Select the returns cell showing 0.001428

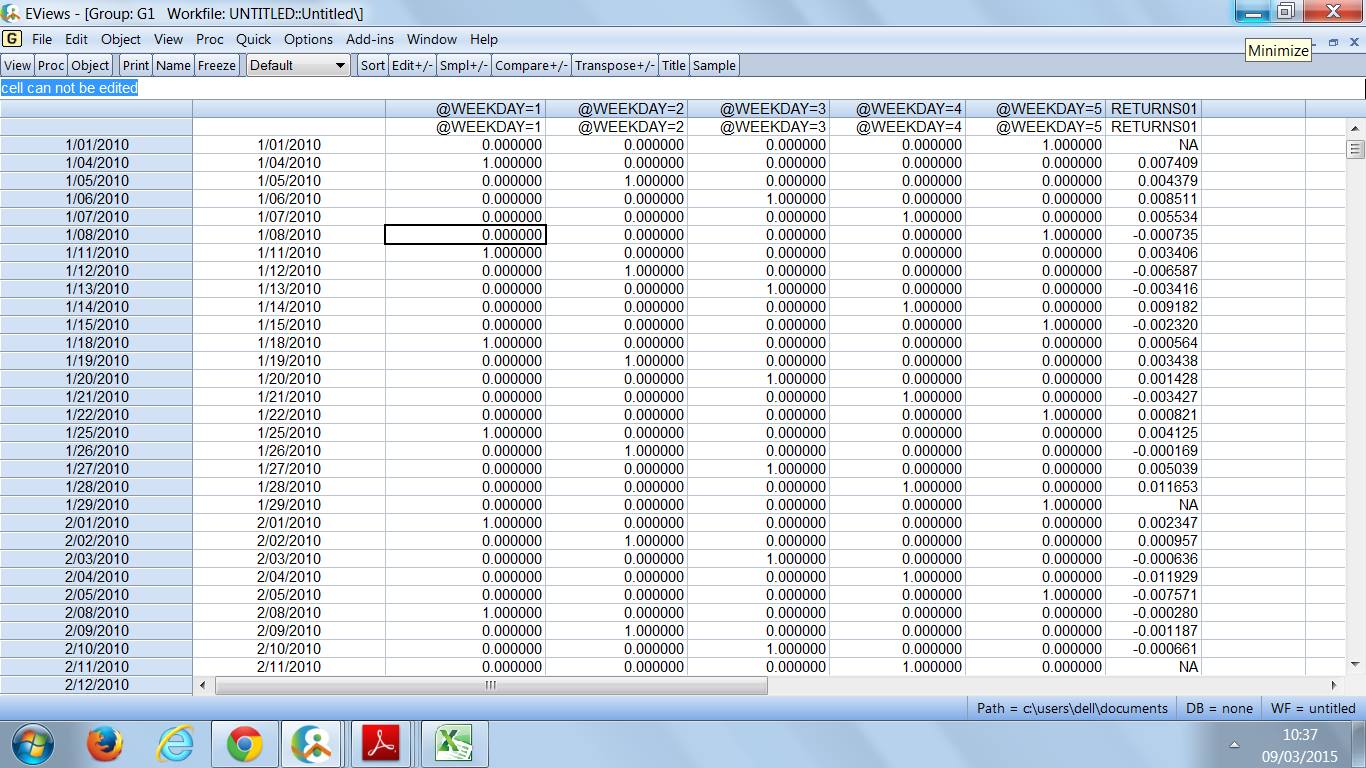(1152, 379)
